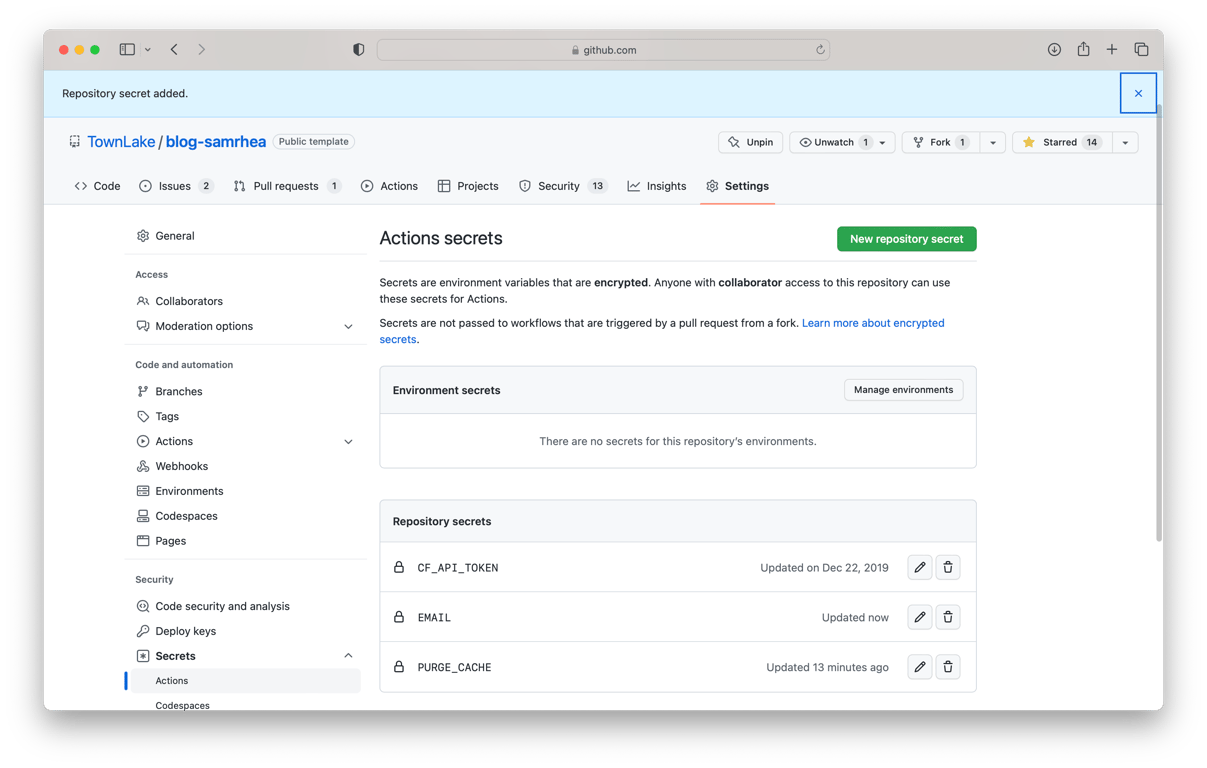This screenshot has height=768, width=1207.
Task: Unwatch the repository
Action: point(834,142)
